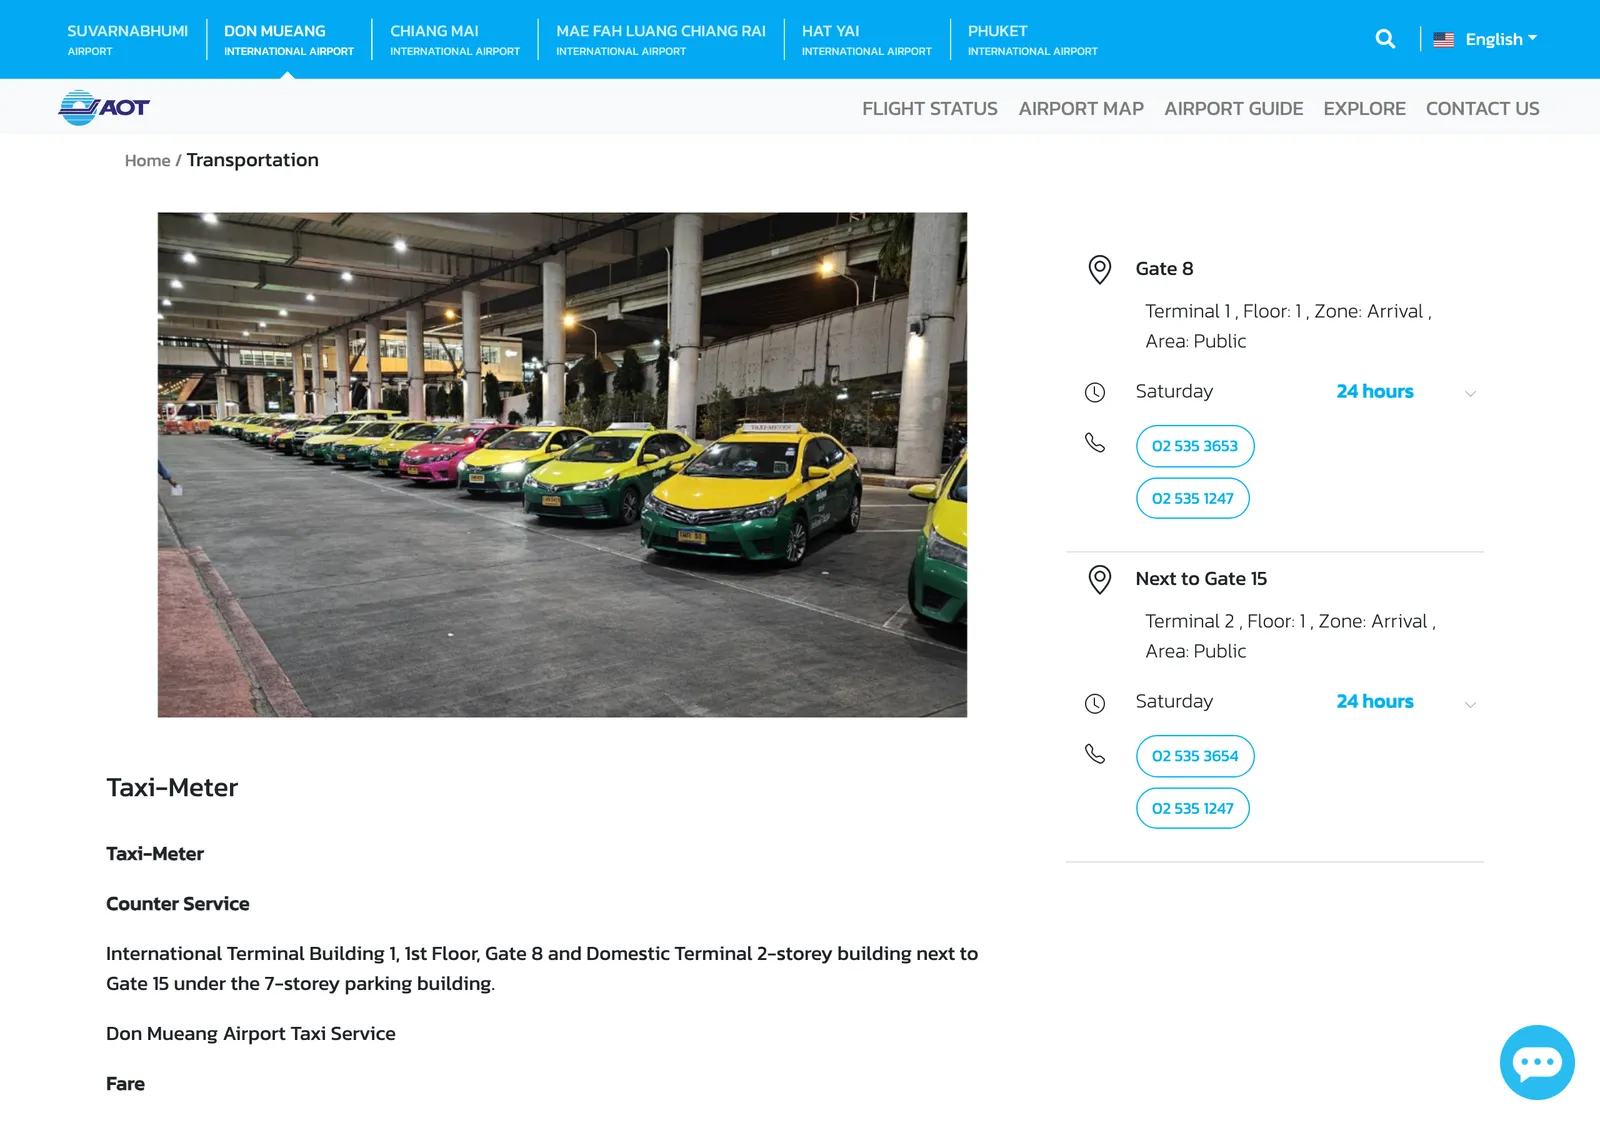Call 02 535 3653 number button
This screenshot has width=1600, height=1125.
coord(1195,446)
